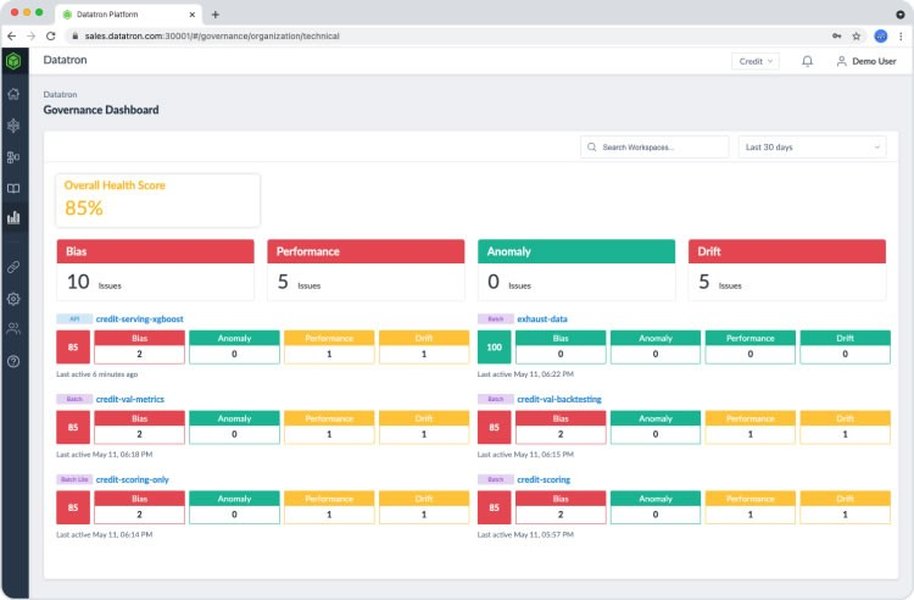Screen dimensions: 914x600
Task: Open the exhaust-data workspace link
Action: (x=542, y=319)
